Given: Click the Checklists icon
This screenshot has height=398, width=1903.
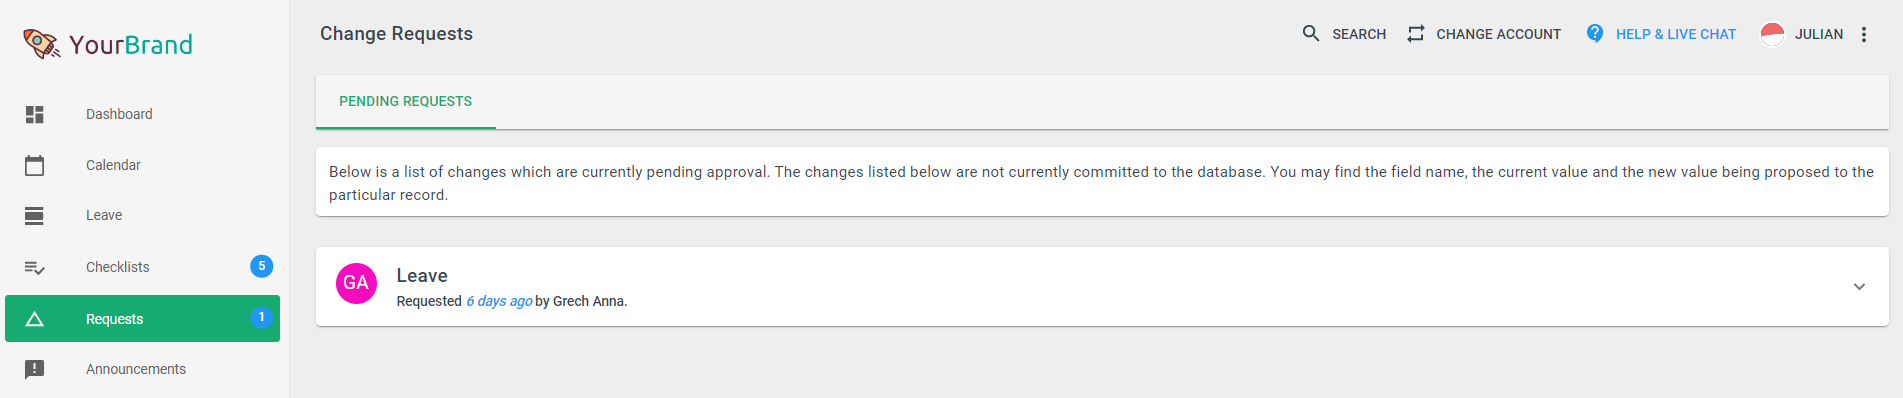Looking at the screenshot, I should coord(34,267).
